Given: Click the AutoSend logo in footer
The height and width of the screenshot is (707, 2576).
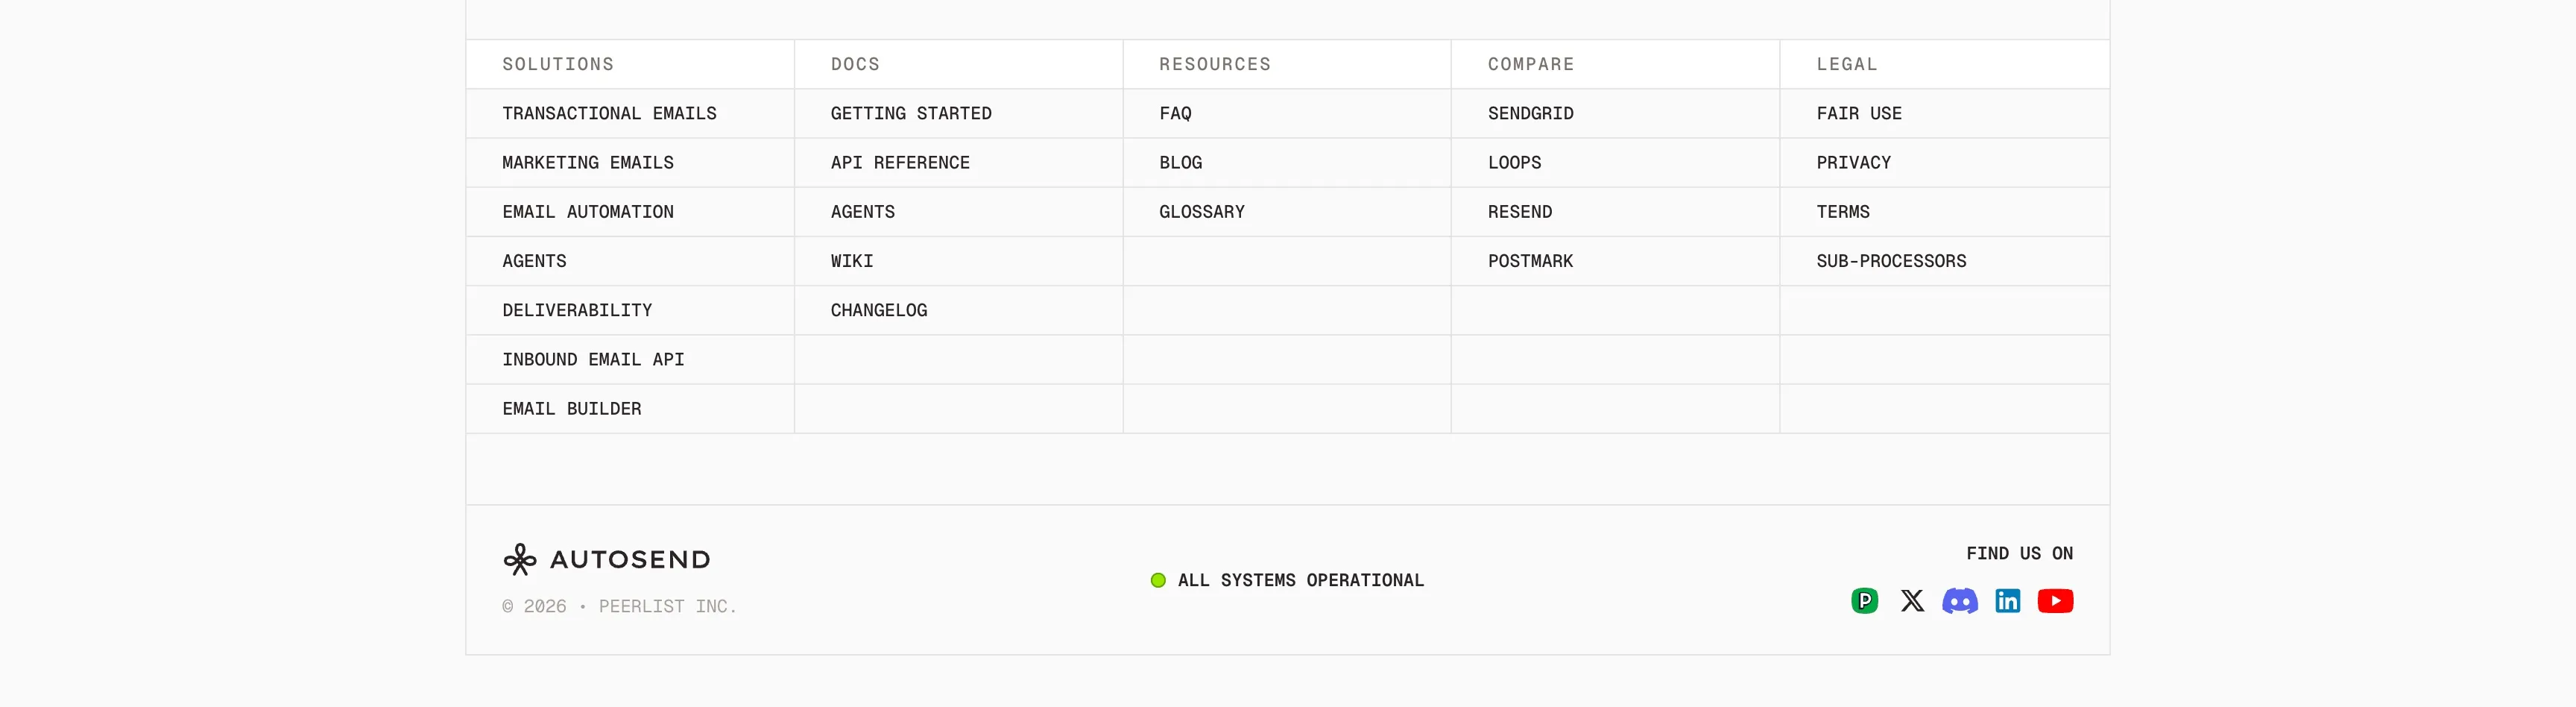Looking at the screenshot, I should pos(606,559).
